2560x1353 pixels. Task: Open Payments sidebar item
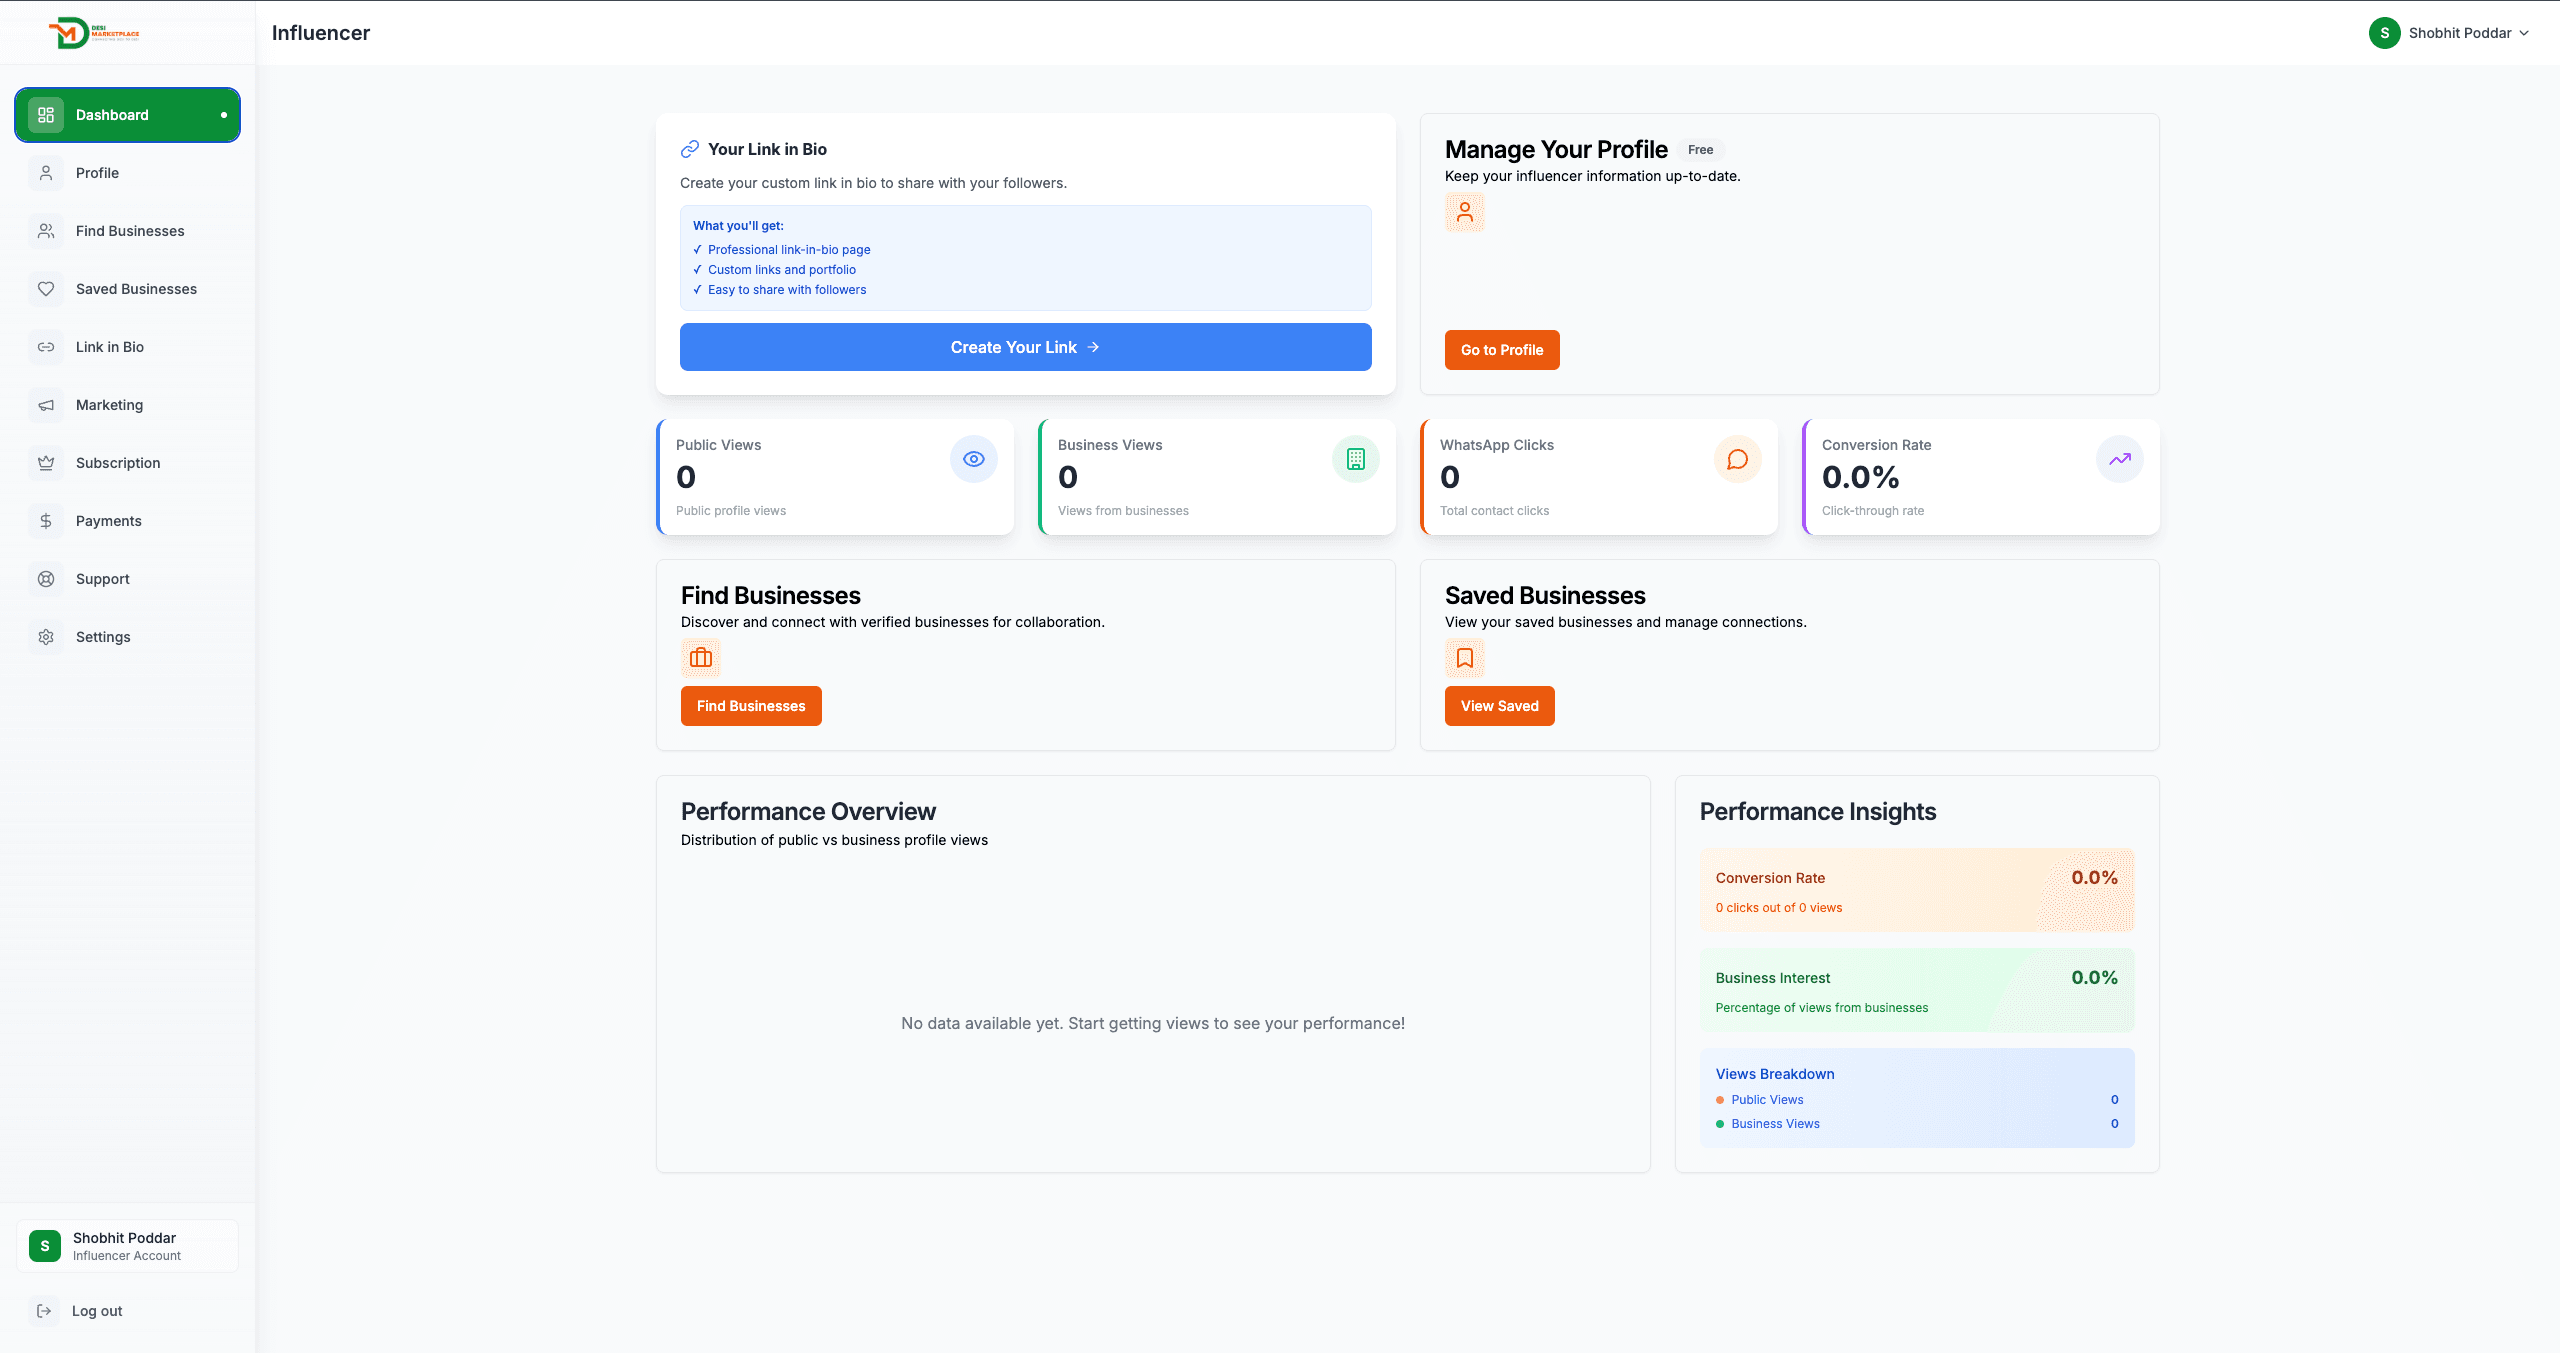click(x=128, y=521)
